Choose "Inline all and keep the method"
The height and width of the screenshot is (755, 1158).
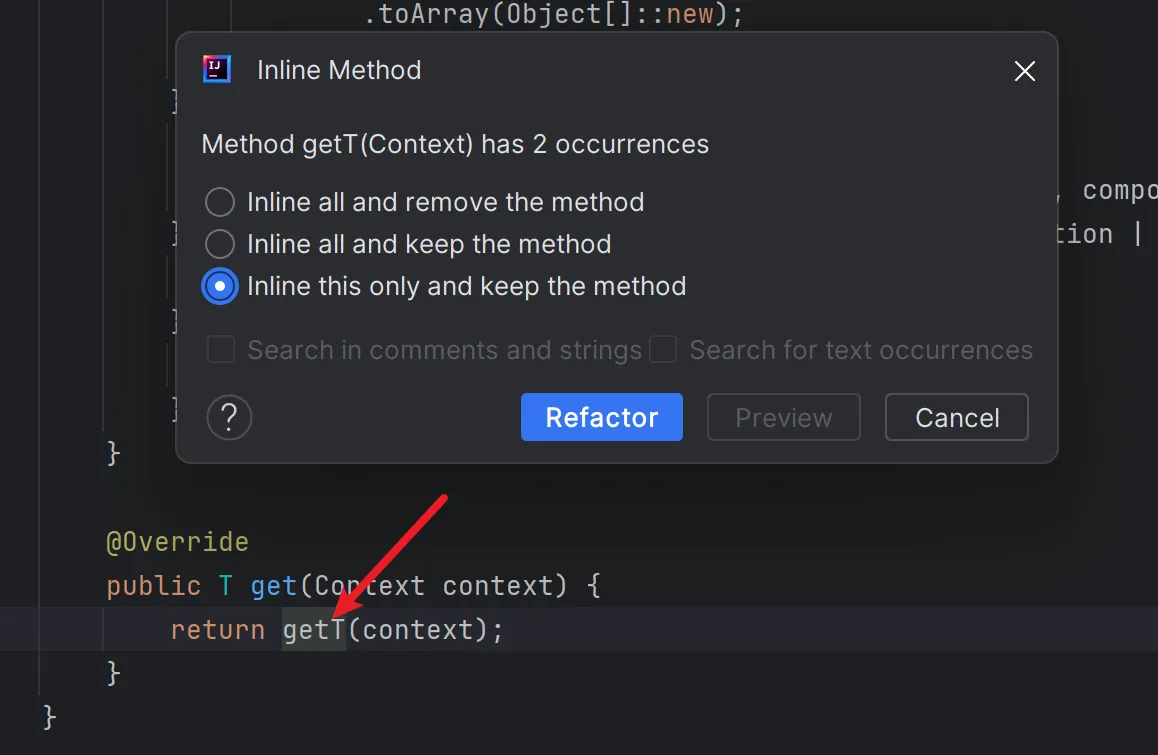tap(220, 244)
